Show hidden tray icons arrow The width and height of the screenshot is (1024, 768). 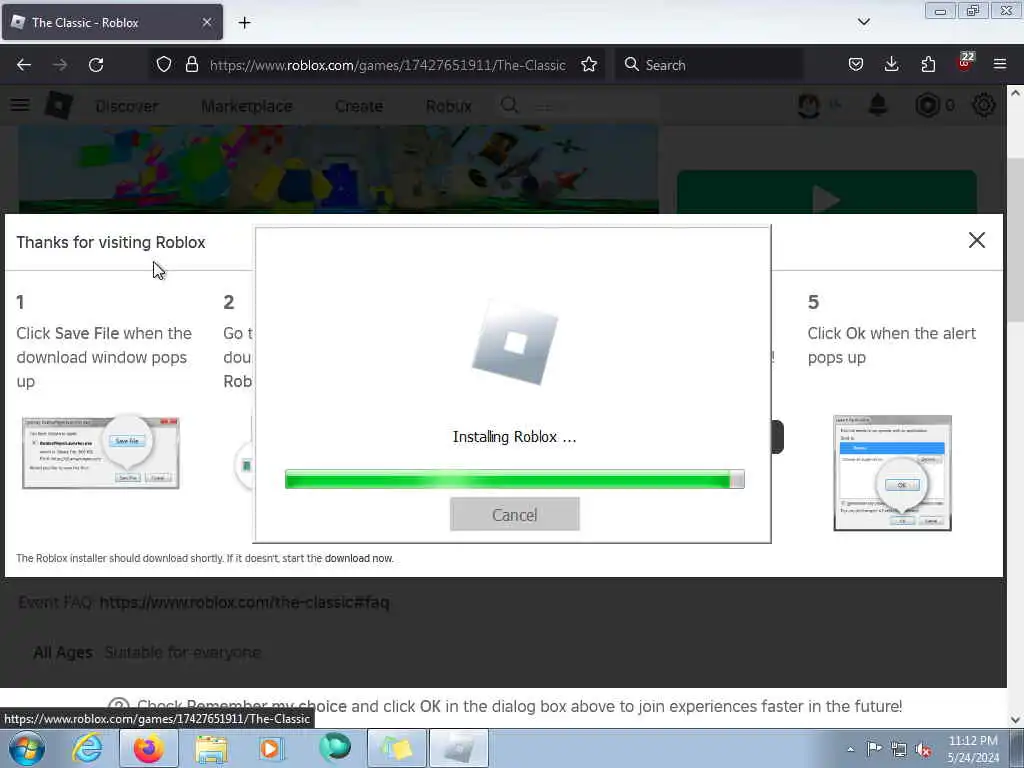pos(850,749)
